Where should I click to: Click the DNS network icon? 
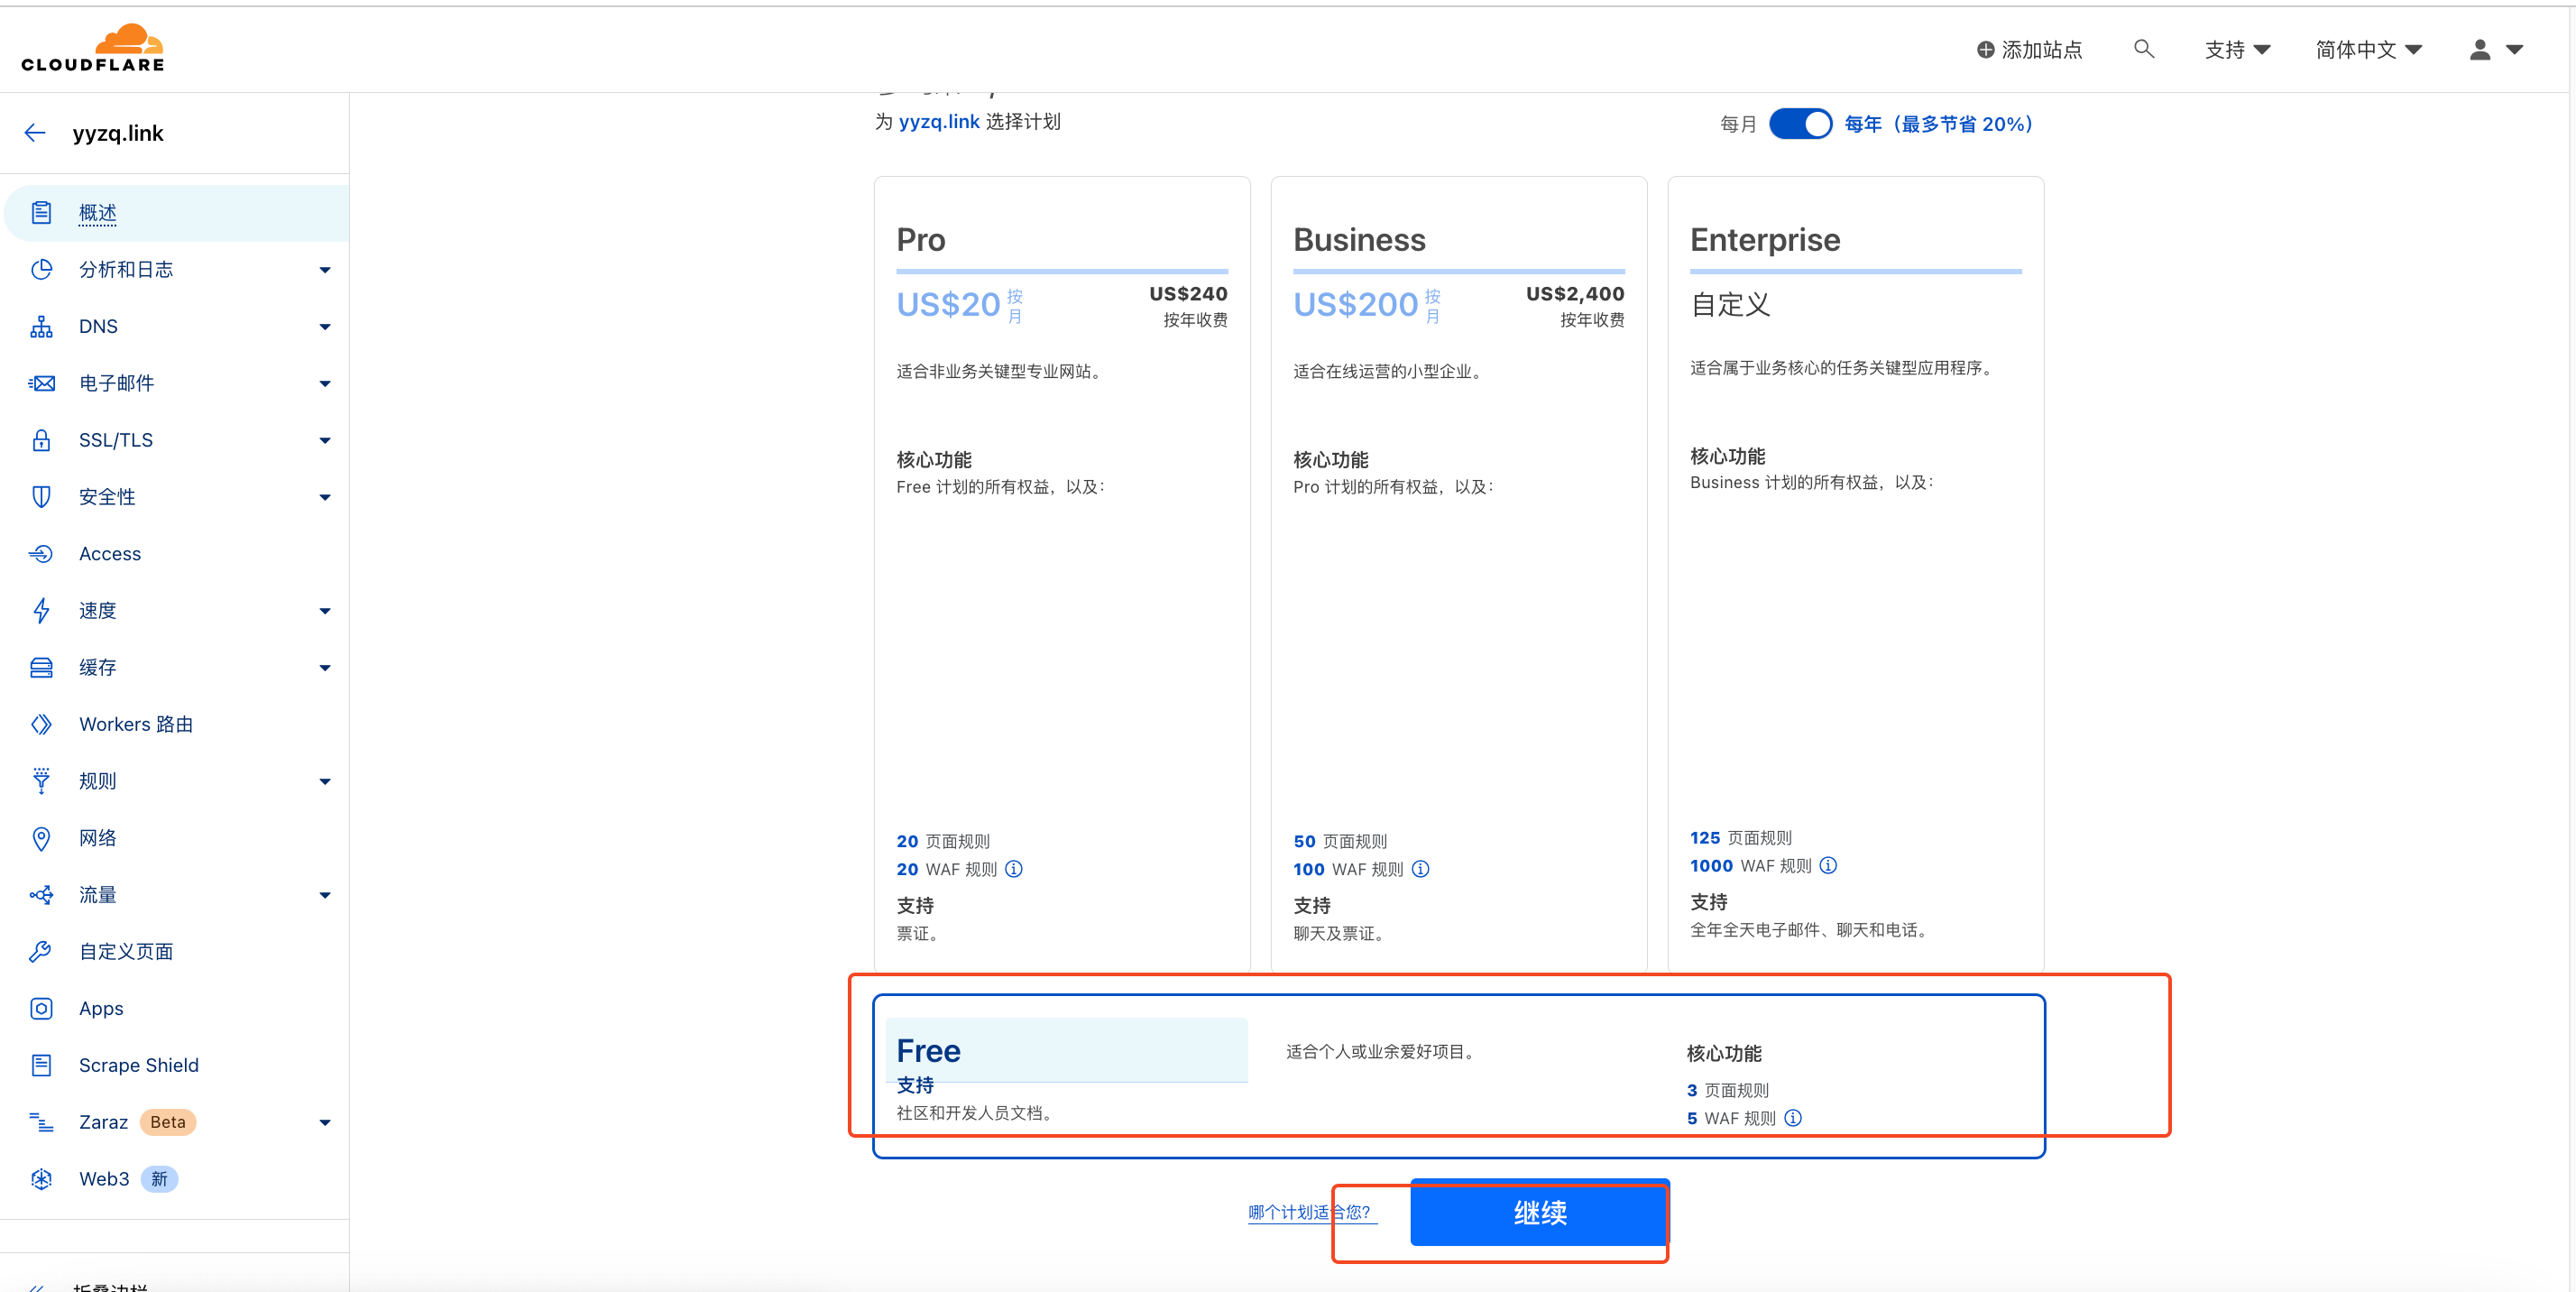(x=41, y=327)
